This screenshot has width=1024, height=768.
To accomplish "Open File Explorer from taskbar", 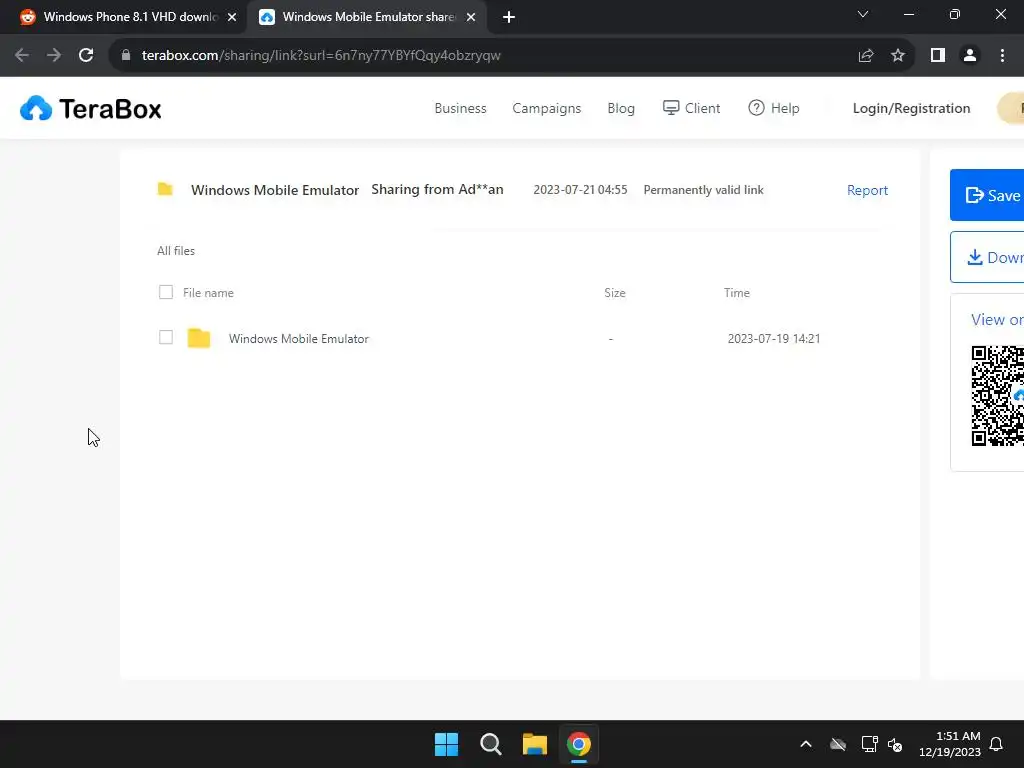I will click(x=534, y=744).
